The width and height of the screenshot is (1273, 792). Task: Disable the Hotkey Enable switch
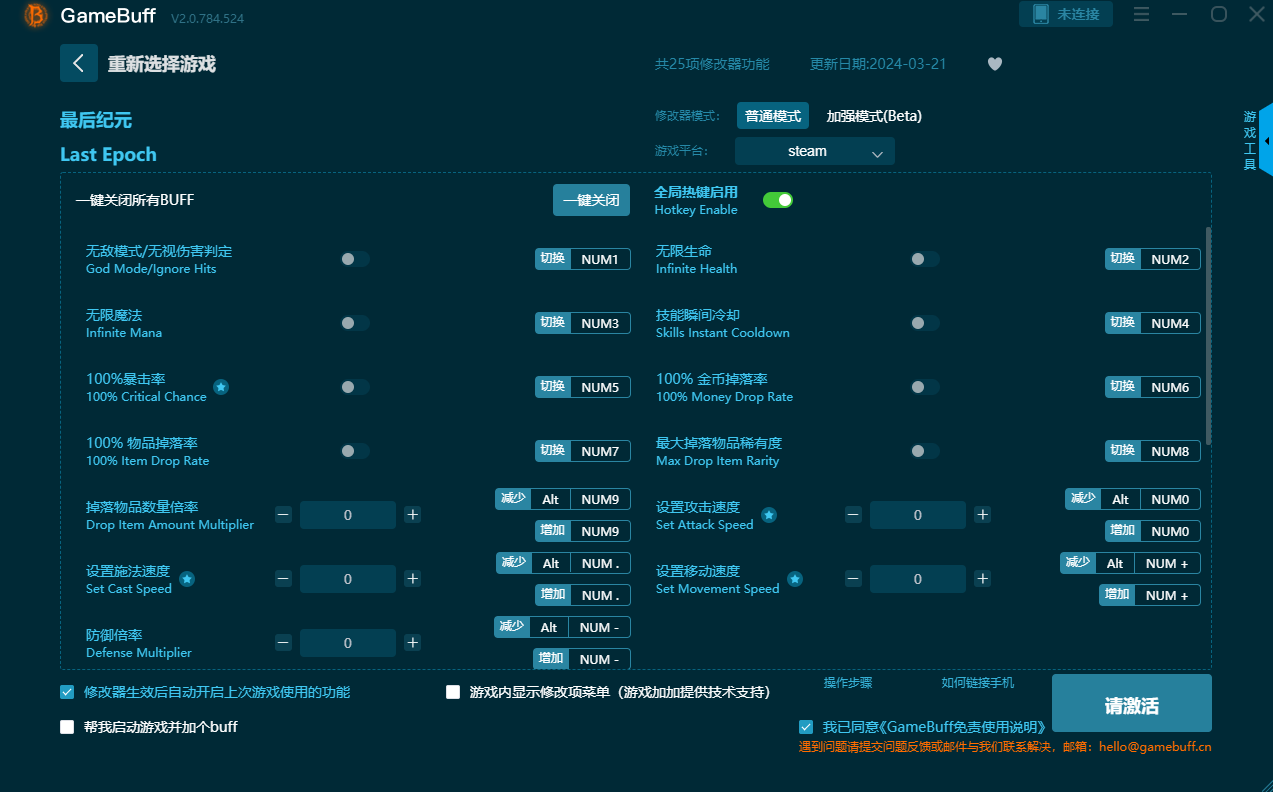click(x=778, y=200)
